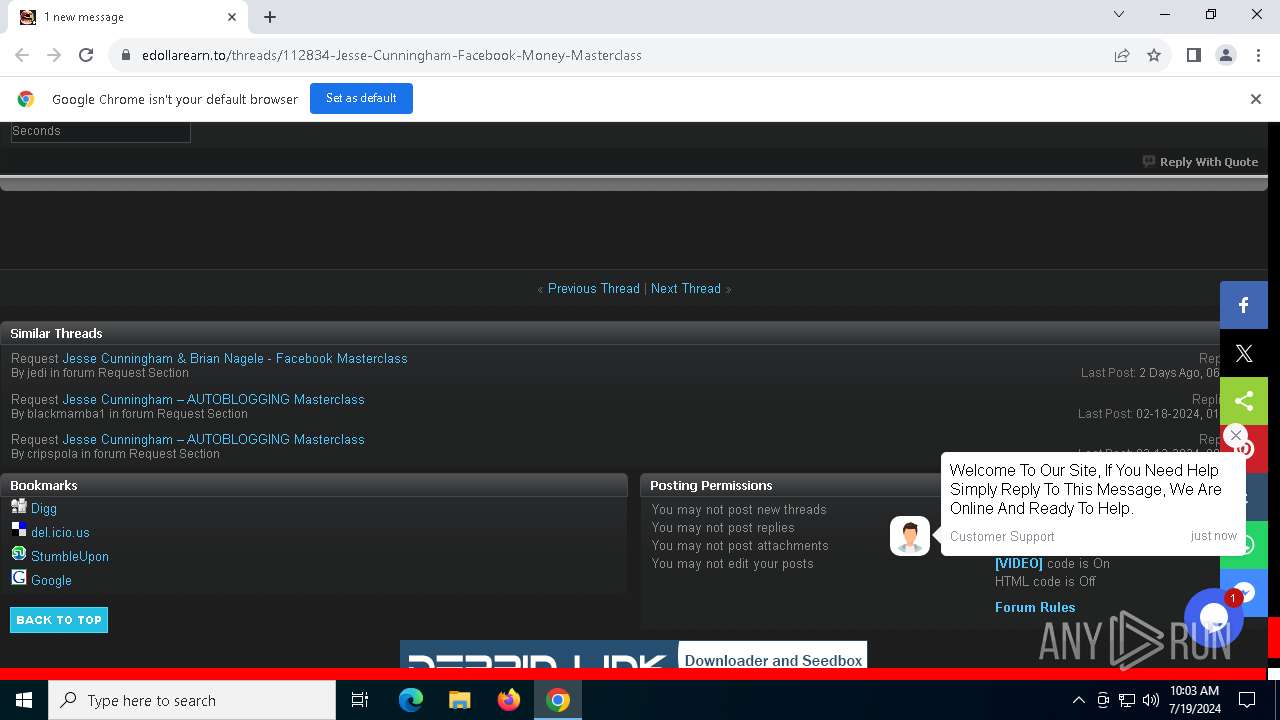Open the Digg bookmark link

coord(44,508)
